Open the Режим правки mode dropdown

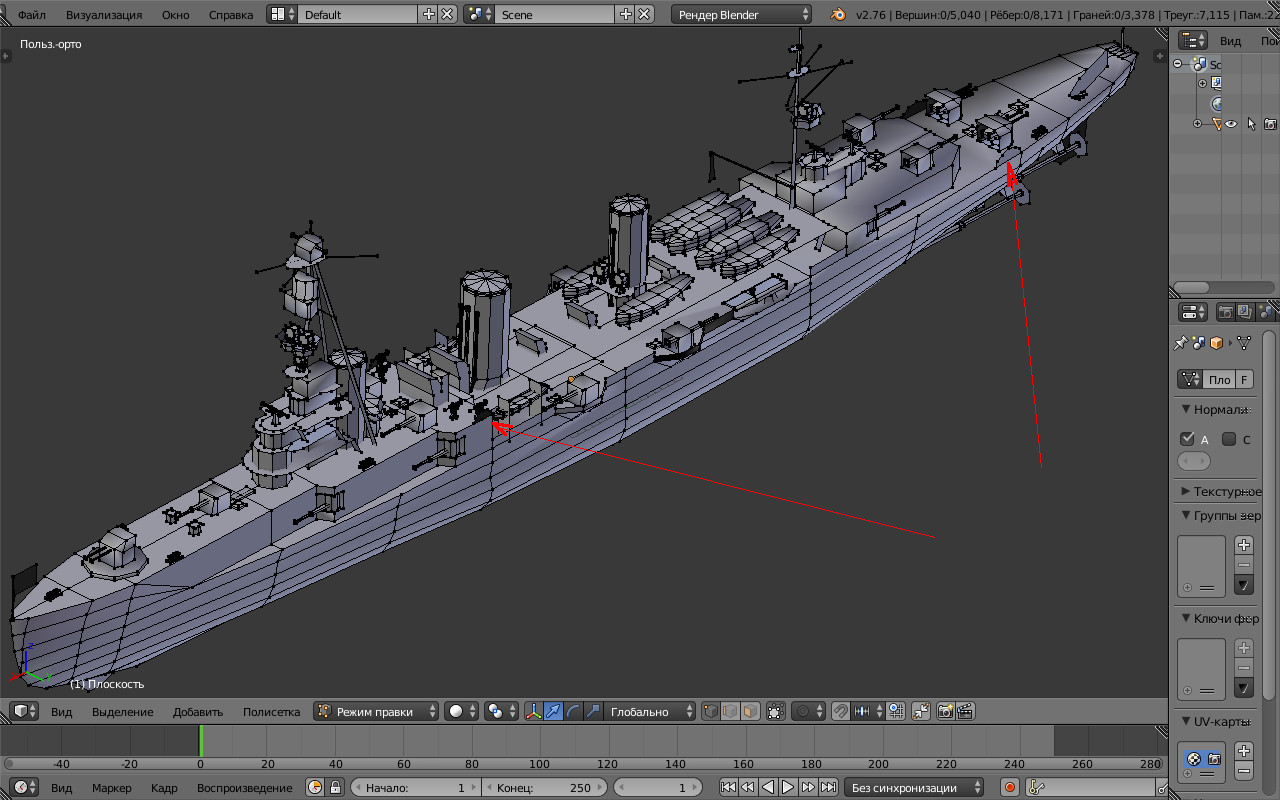tap(376, 712)
